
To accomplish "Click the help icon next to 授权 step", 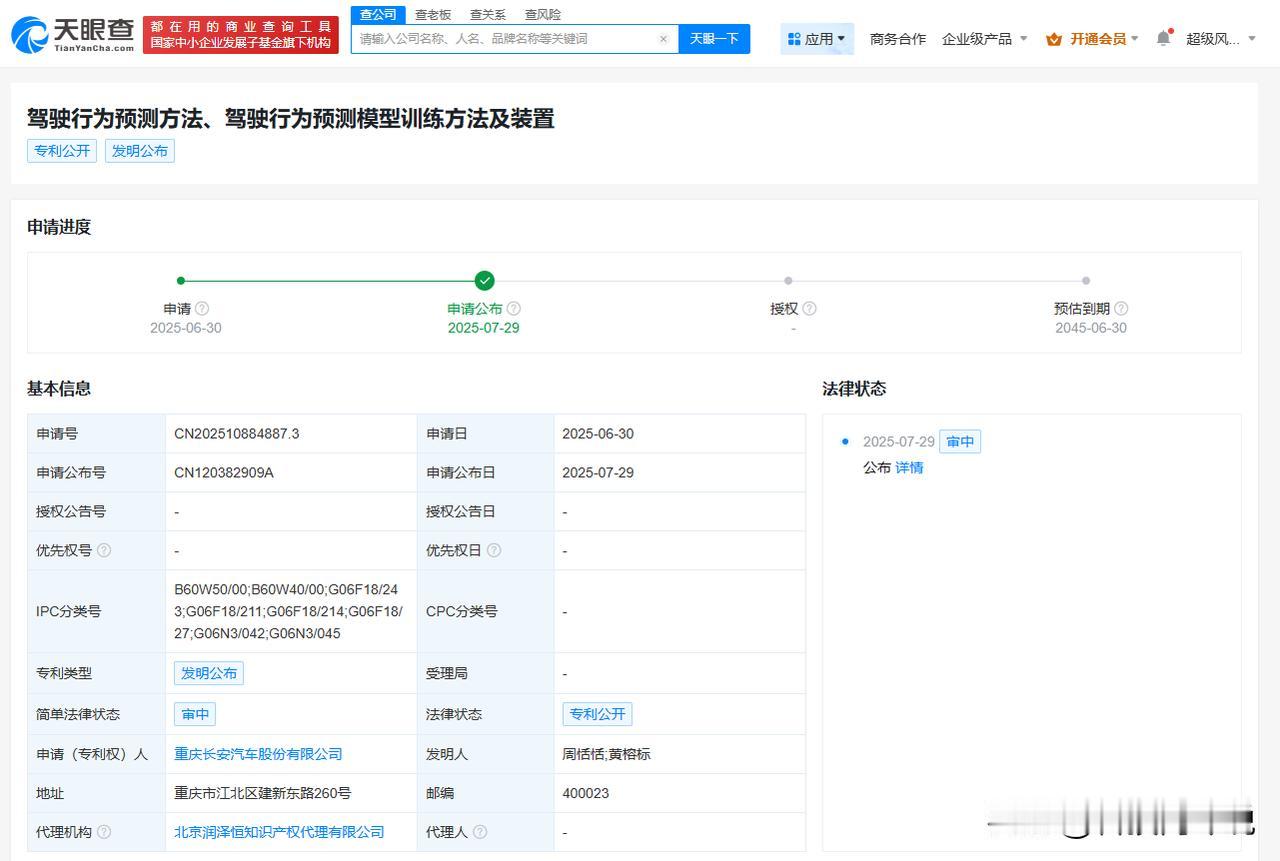I will (x=810, y=309).
